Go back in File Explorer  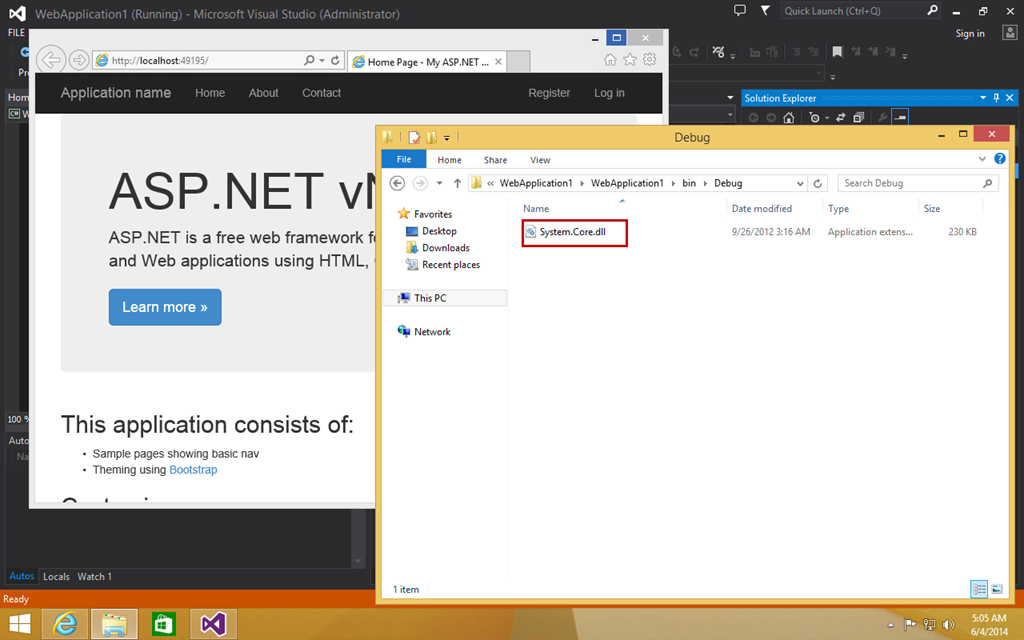(397, 184)
